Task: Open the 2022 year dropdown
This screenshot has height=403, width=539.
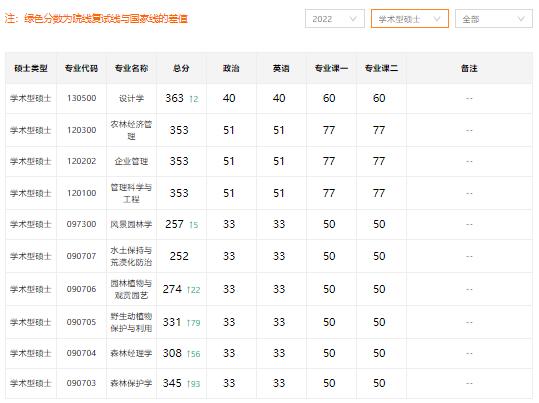Action: [x=334, y=19]
